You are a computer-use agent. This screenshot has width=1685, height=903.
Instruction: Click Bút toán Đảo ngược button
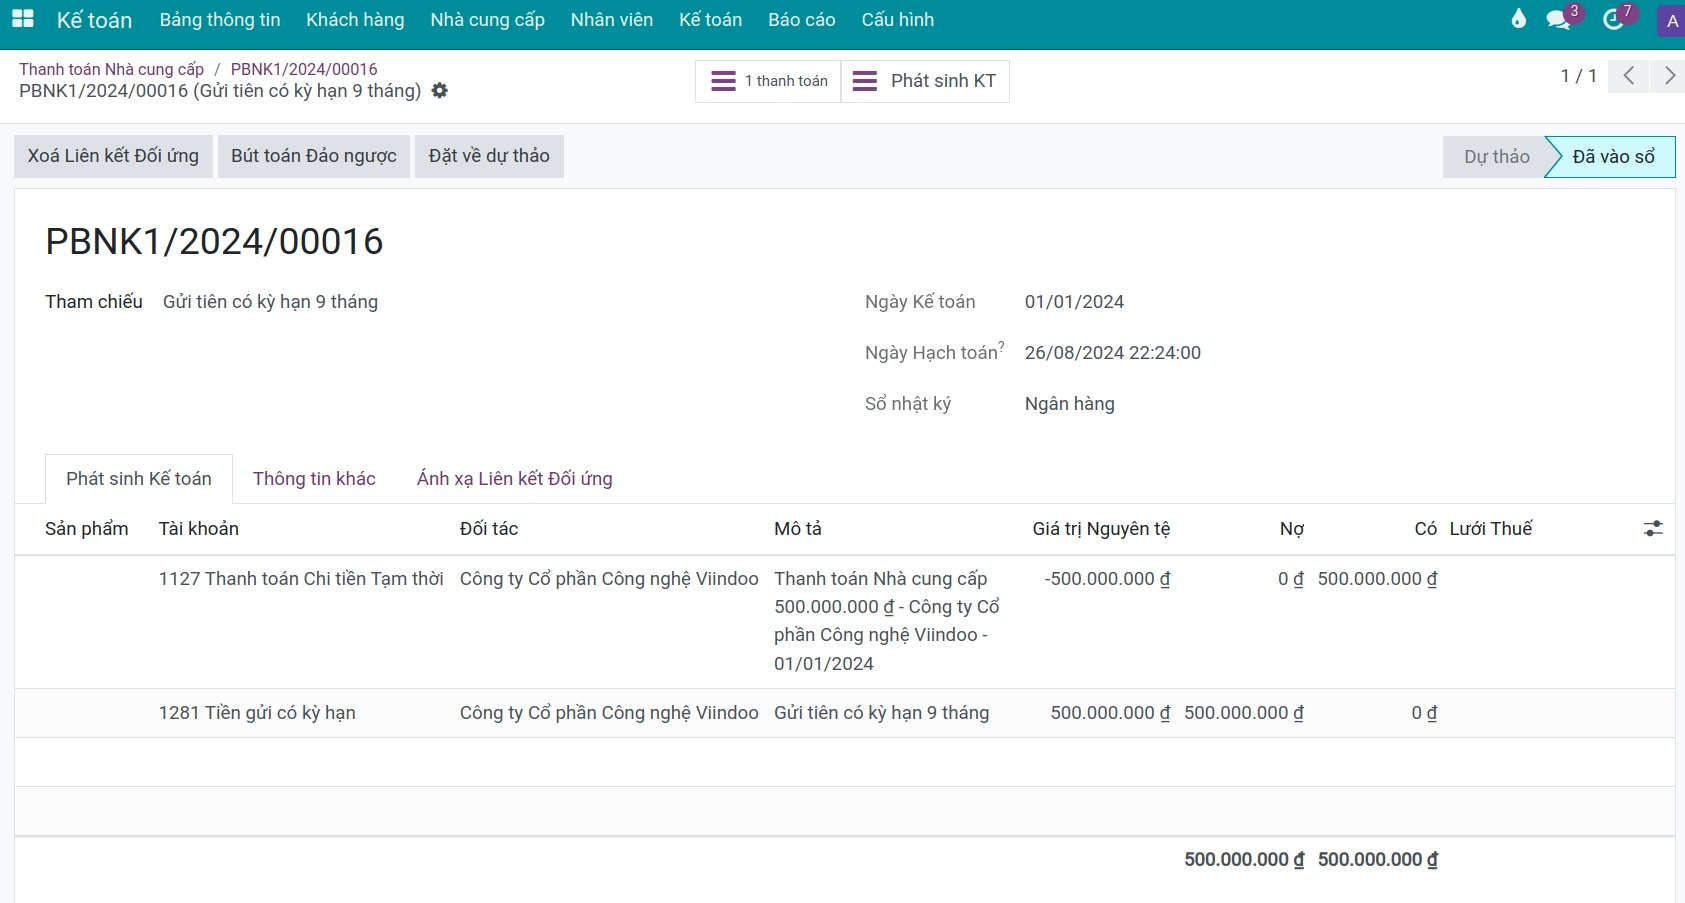tap(313, 156)
